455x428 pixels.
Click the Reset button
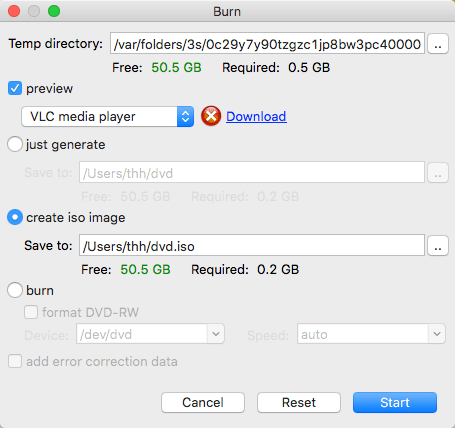pyautogui.click(x=299, y=402)
